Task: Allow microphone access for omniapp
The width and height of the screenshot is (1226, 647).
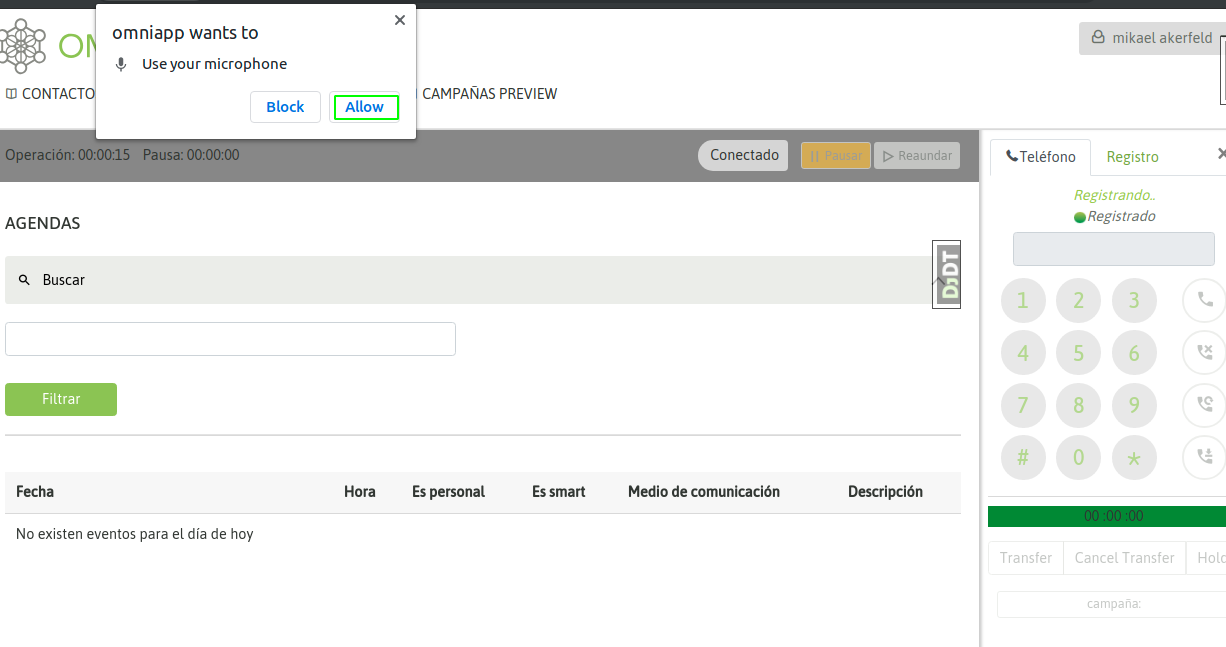Action: pos(365,107)
